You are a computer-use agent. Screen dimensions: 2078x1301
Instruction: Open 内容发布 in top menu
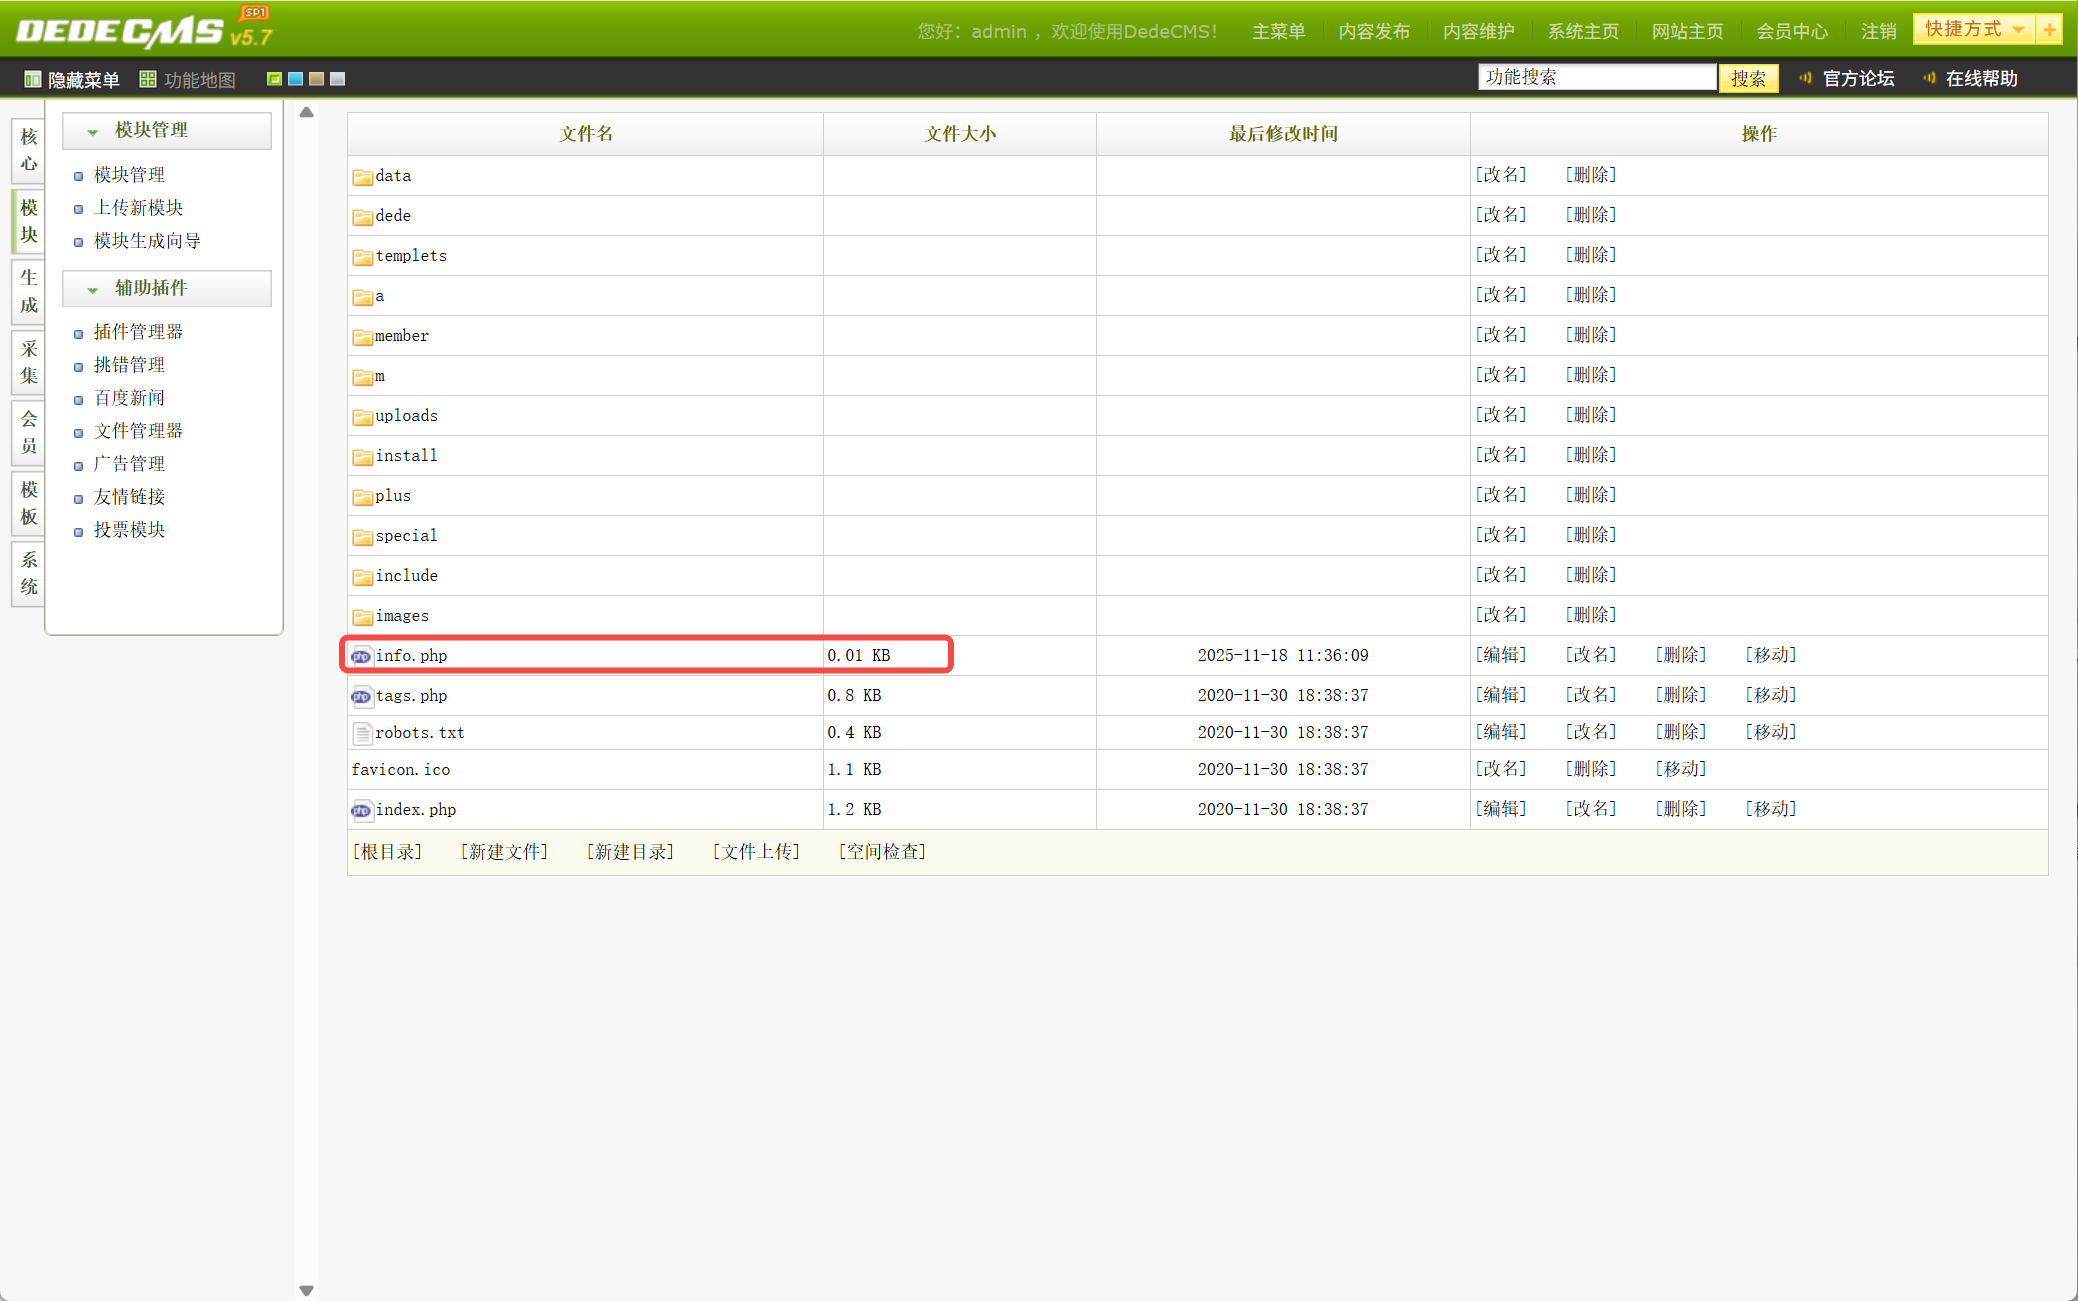point(1373,31)
